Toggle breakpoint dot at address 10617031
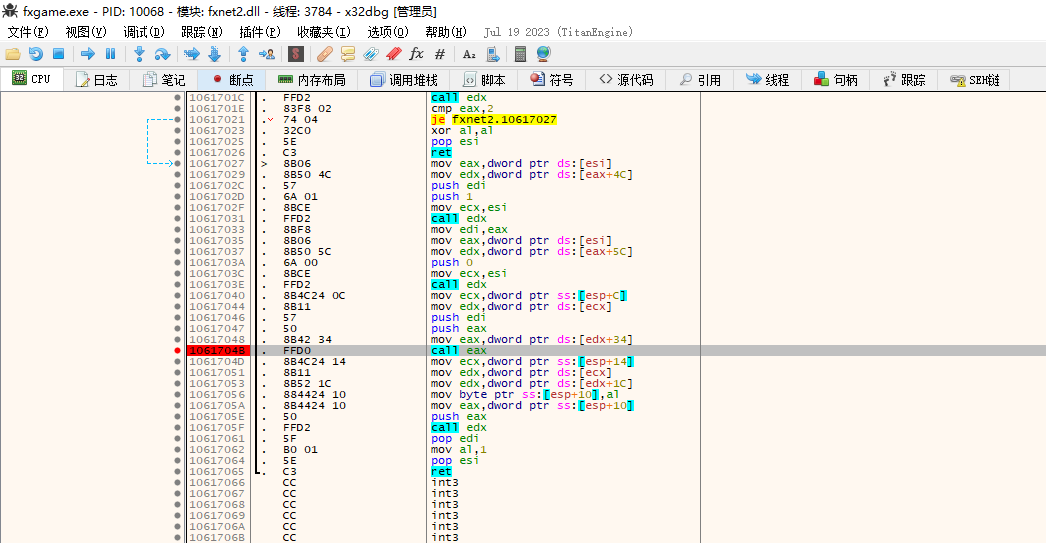The height and width of the screenshot is (543, 1046). pos(177,218)
